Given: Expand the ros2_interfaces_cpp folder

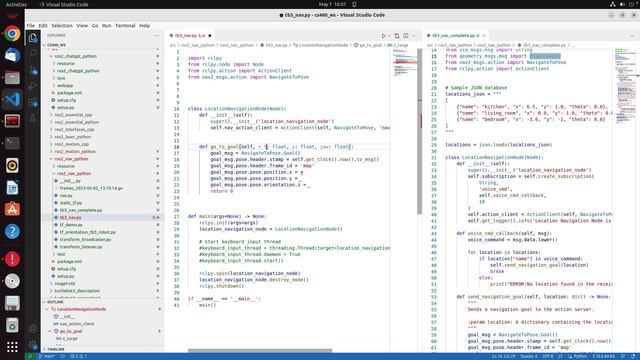Looking at the screenshot, I should pyautogui.click(x=102, y=129).
